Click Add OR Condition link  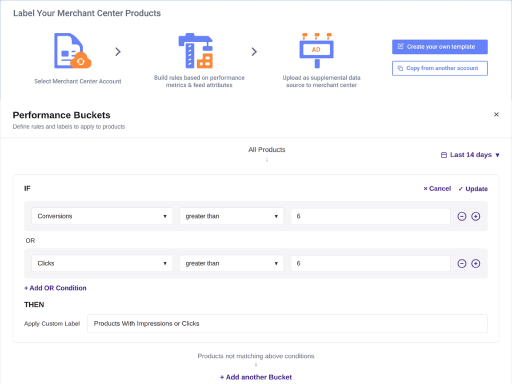[x=55, y=288]
